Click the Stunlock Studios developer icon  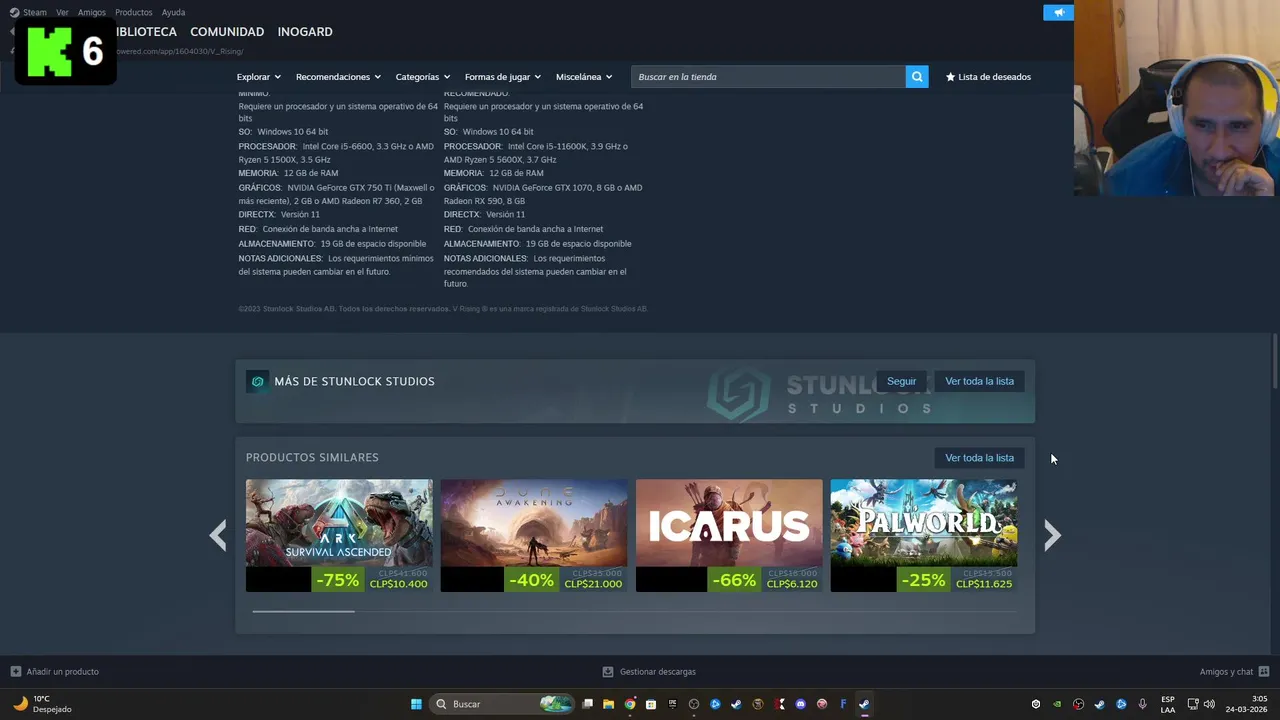tap(258, 381)
